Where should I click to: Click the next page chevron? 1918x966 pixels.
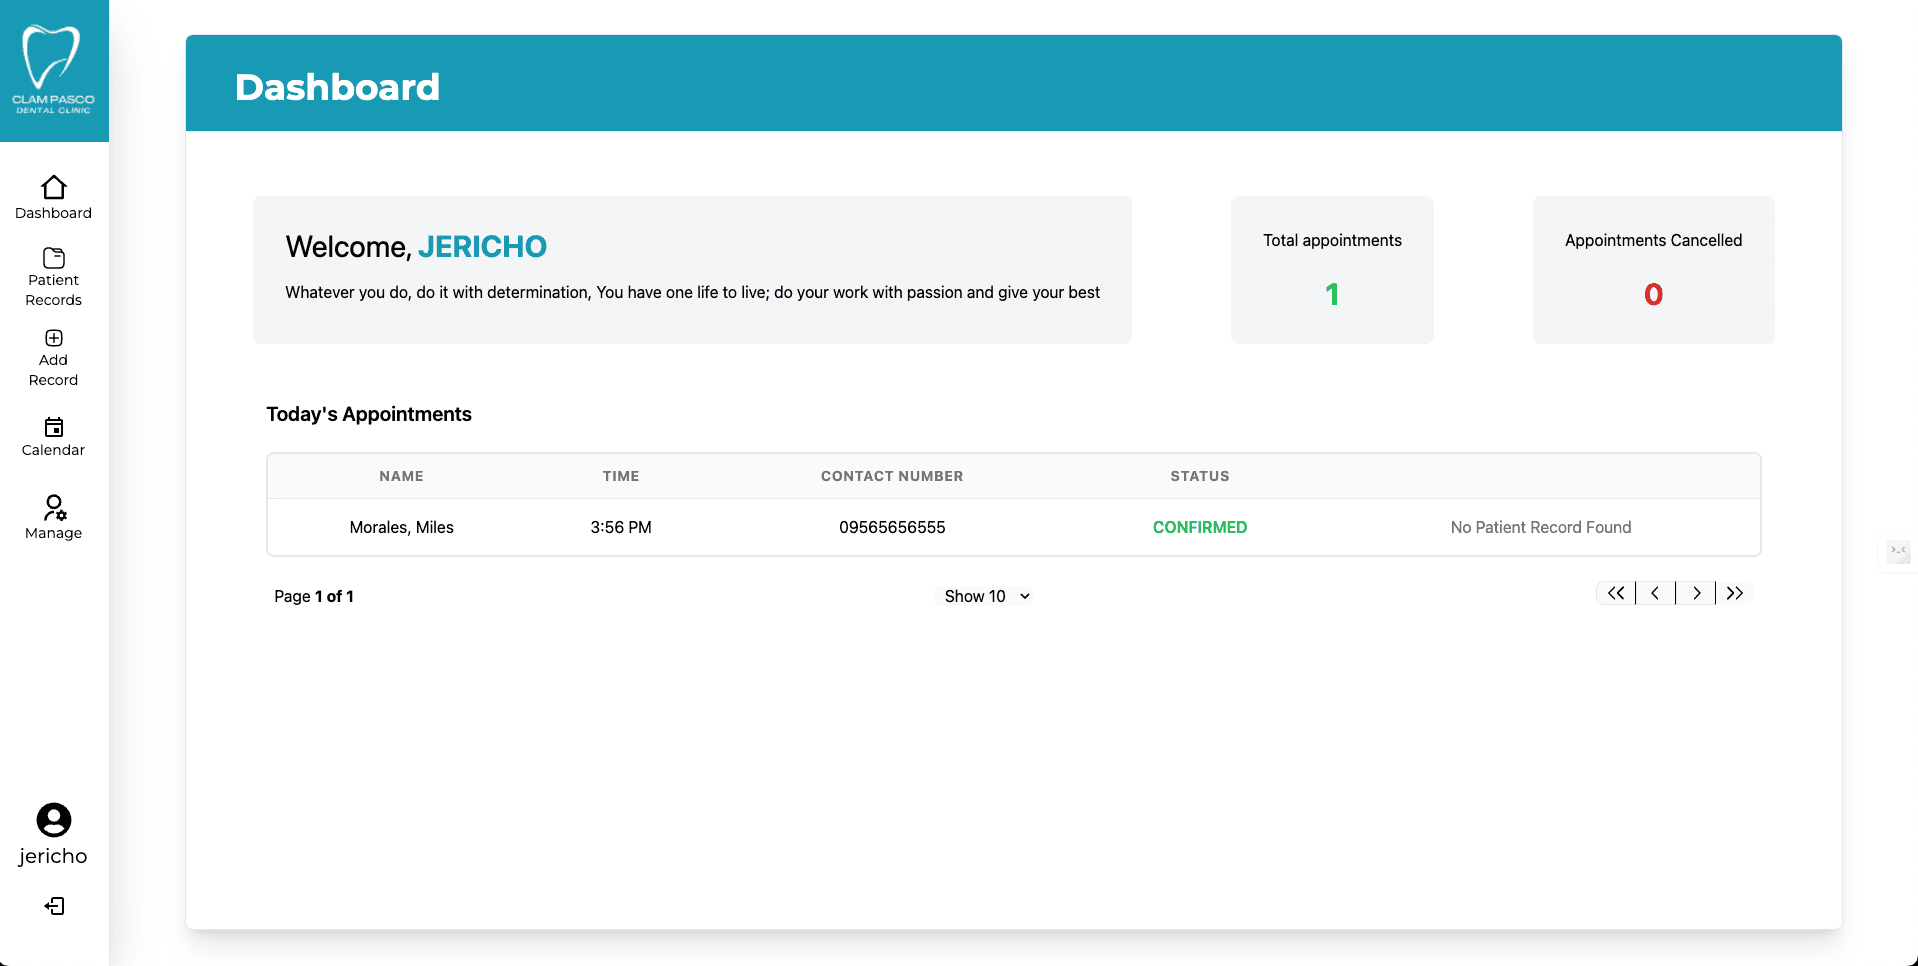pyautogui.click(x=1695, y=592)
